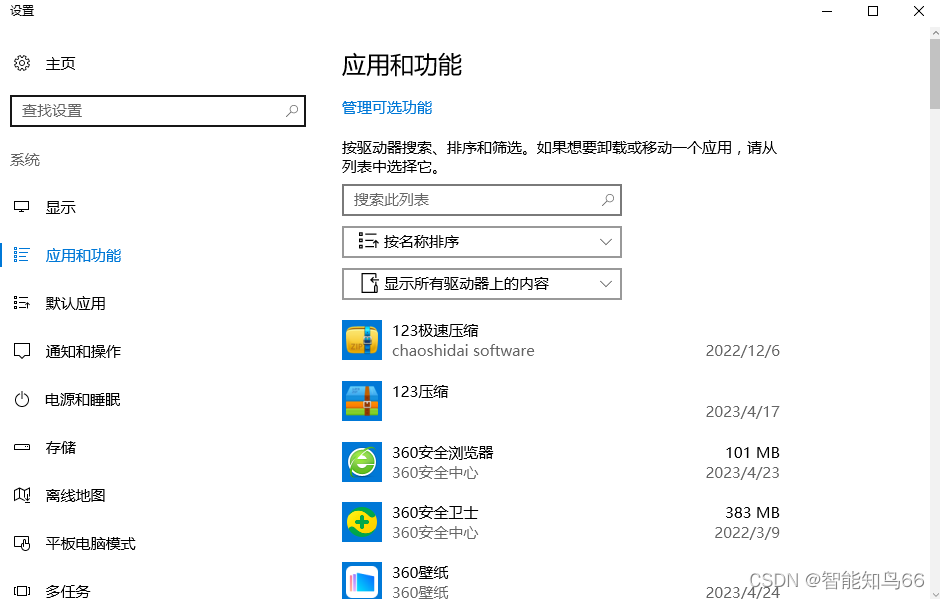This screenshot has width=940, height=599.
Task: Click the vertical scrollbar thumb
Action: click(935, 74)
